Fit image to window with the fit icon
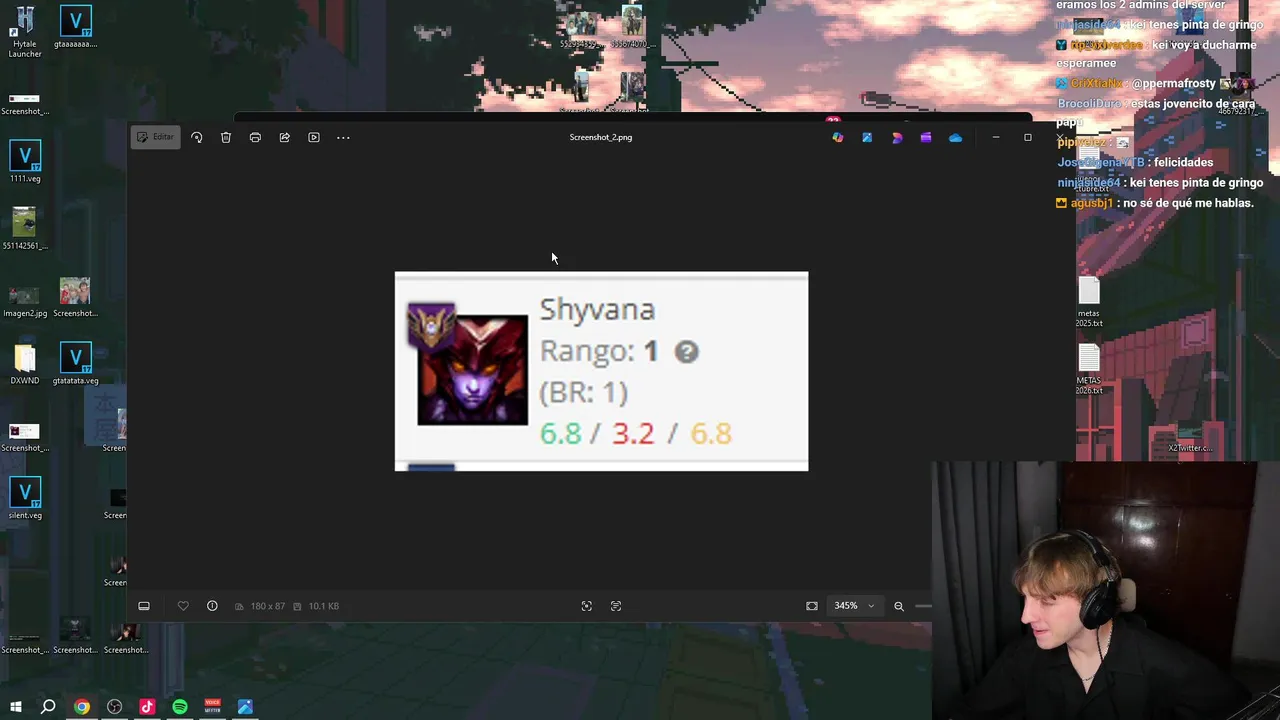The image size is (1280, 720). click(x=812, y=606)
